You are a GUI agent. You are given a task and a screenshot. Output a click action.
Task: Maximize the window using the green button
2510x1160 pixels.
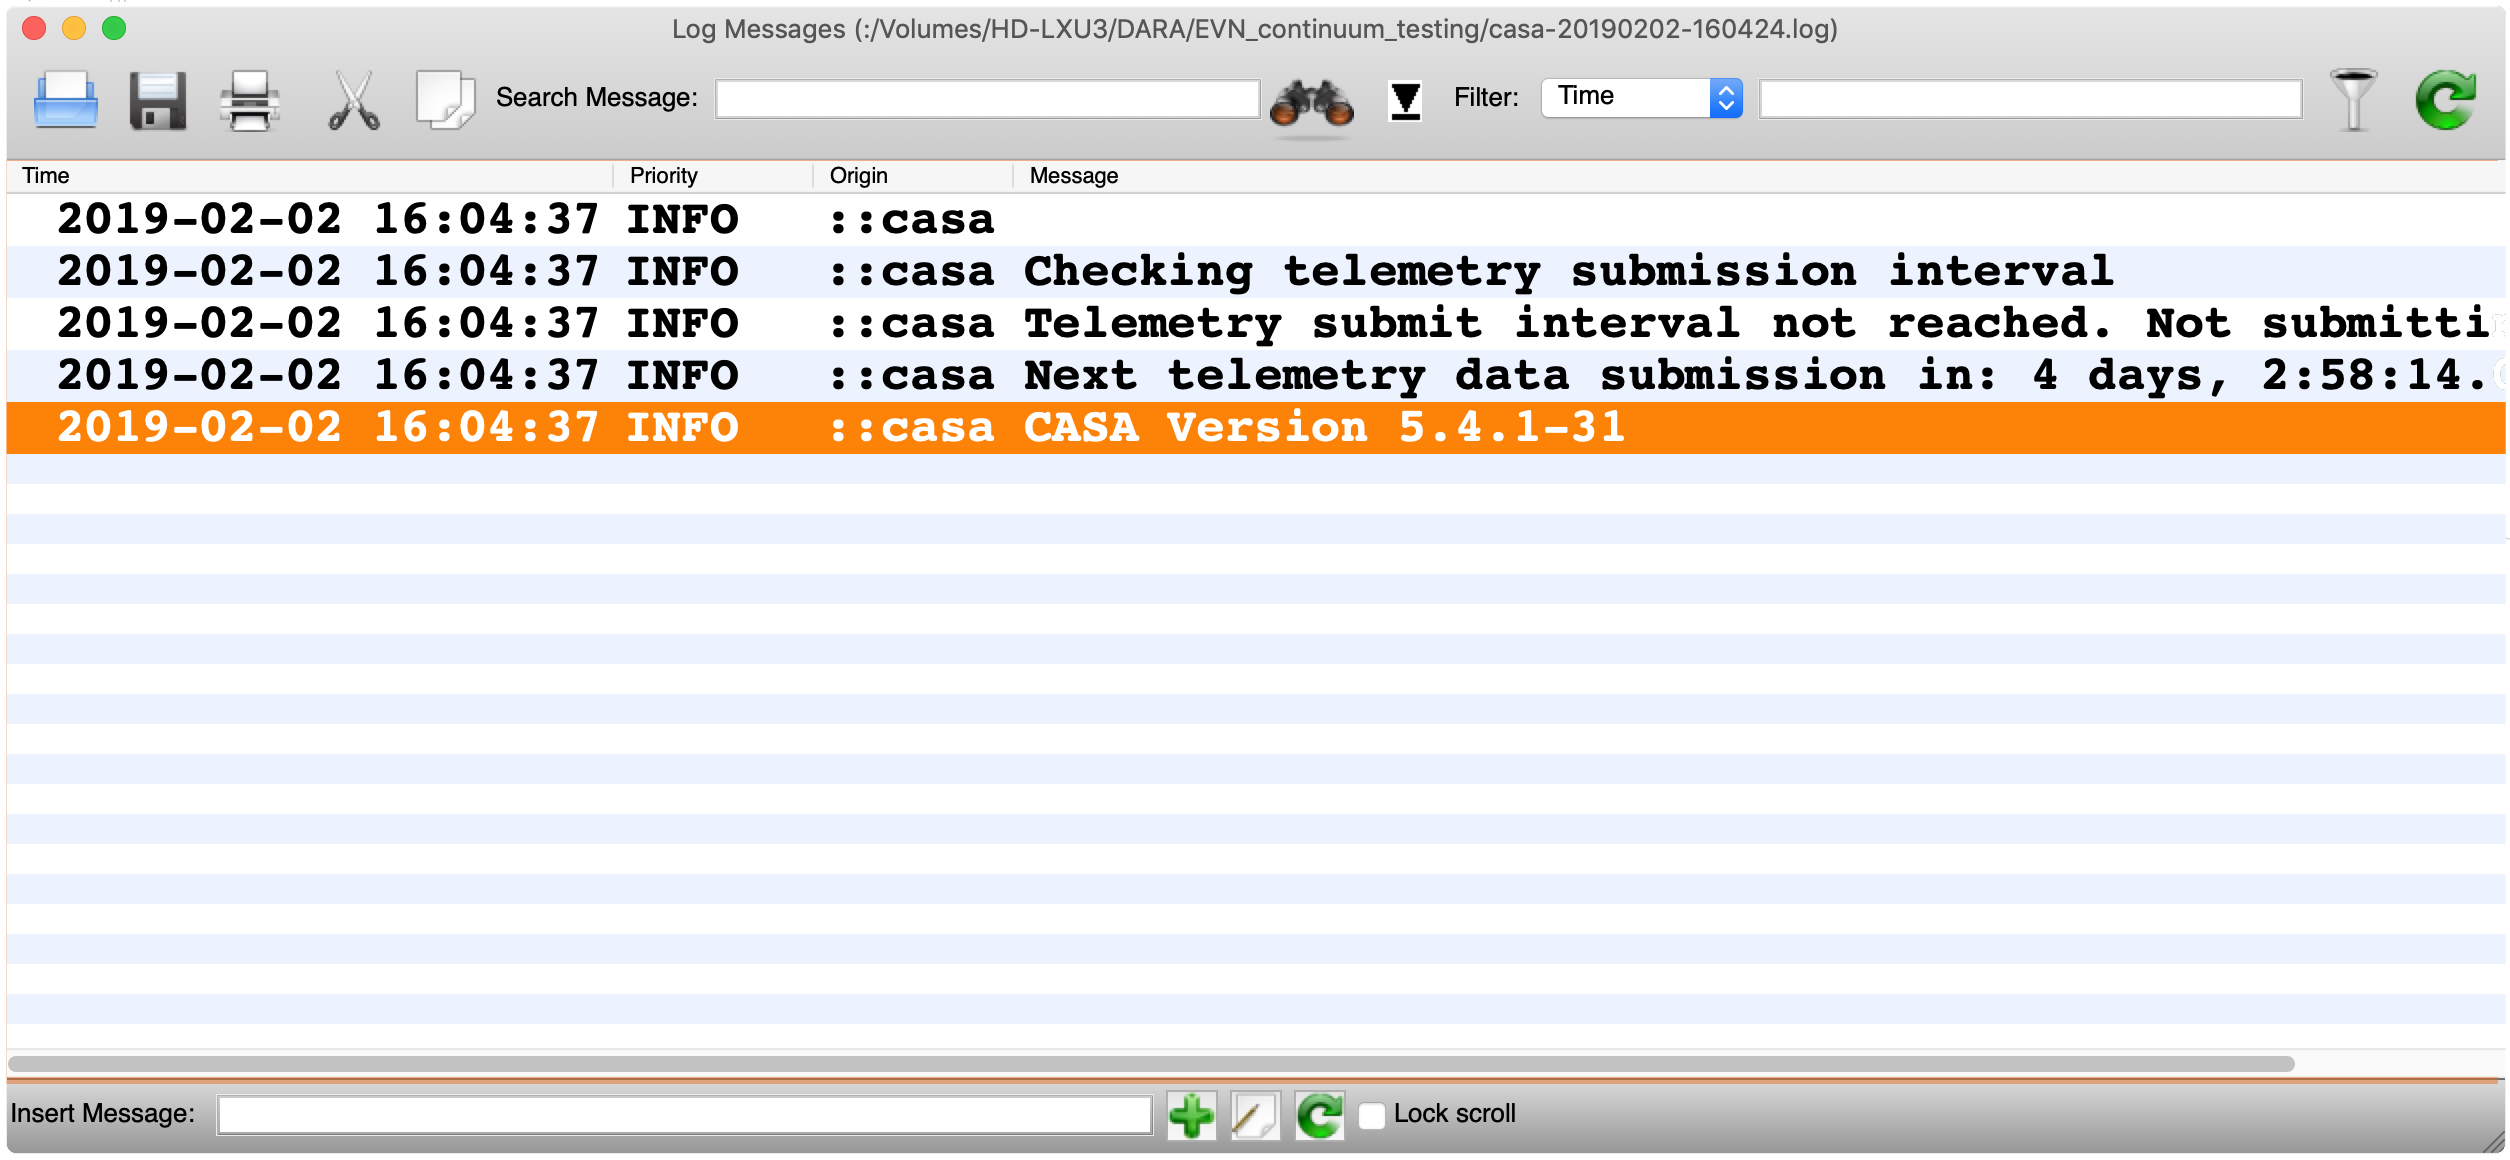[114, 28]
